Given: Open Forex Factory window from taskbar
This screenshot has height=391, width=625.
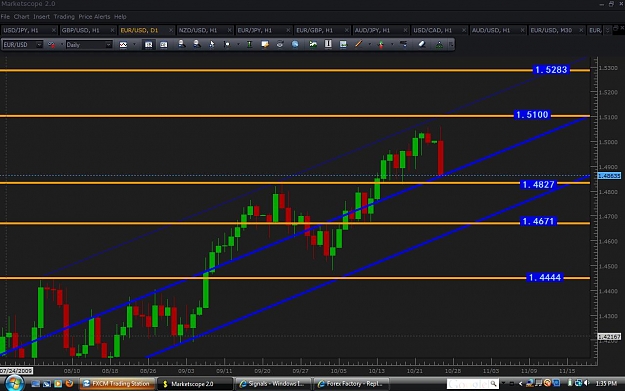Looking at the screenshot, I should 351,384.
